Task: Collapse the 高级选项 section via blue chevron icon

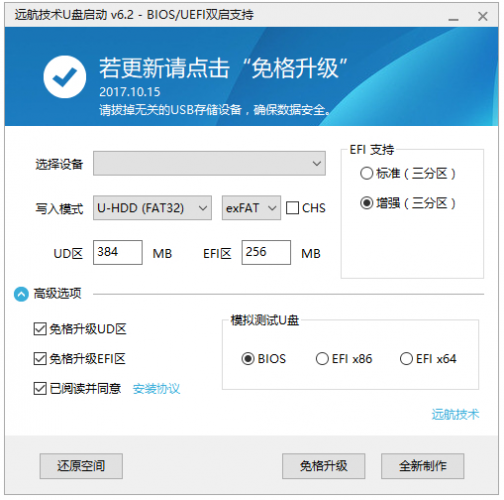Action: coord(21,294)
